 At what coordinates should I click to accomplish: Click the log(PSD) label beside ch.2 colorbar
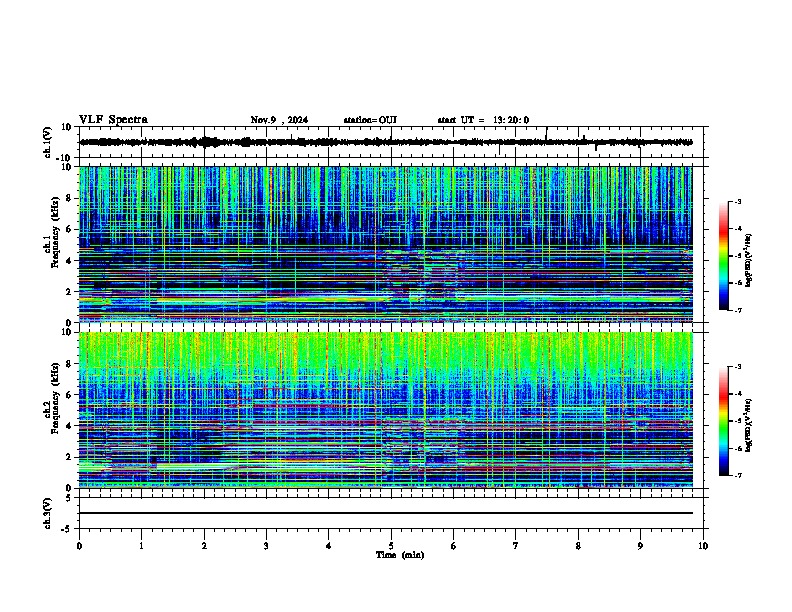(749, 425)
